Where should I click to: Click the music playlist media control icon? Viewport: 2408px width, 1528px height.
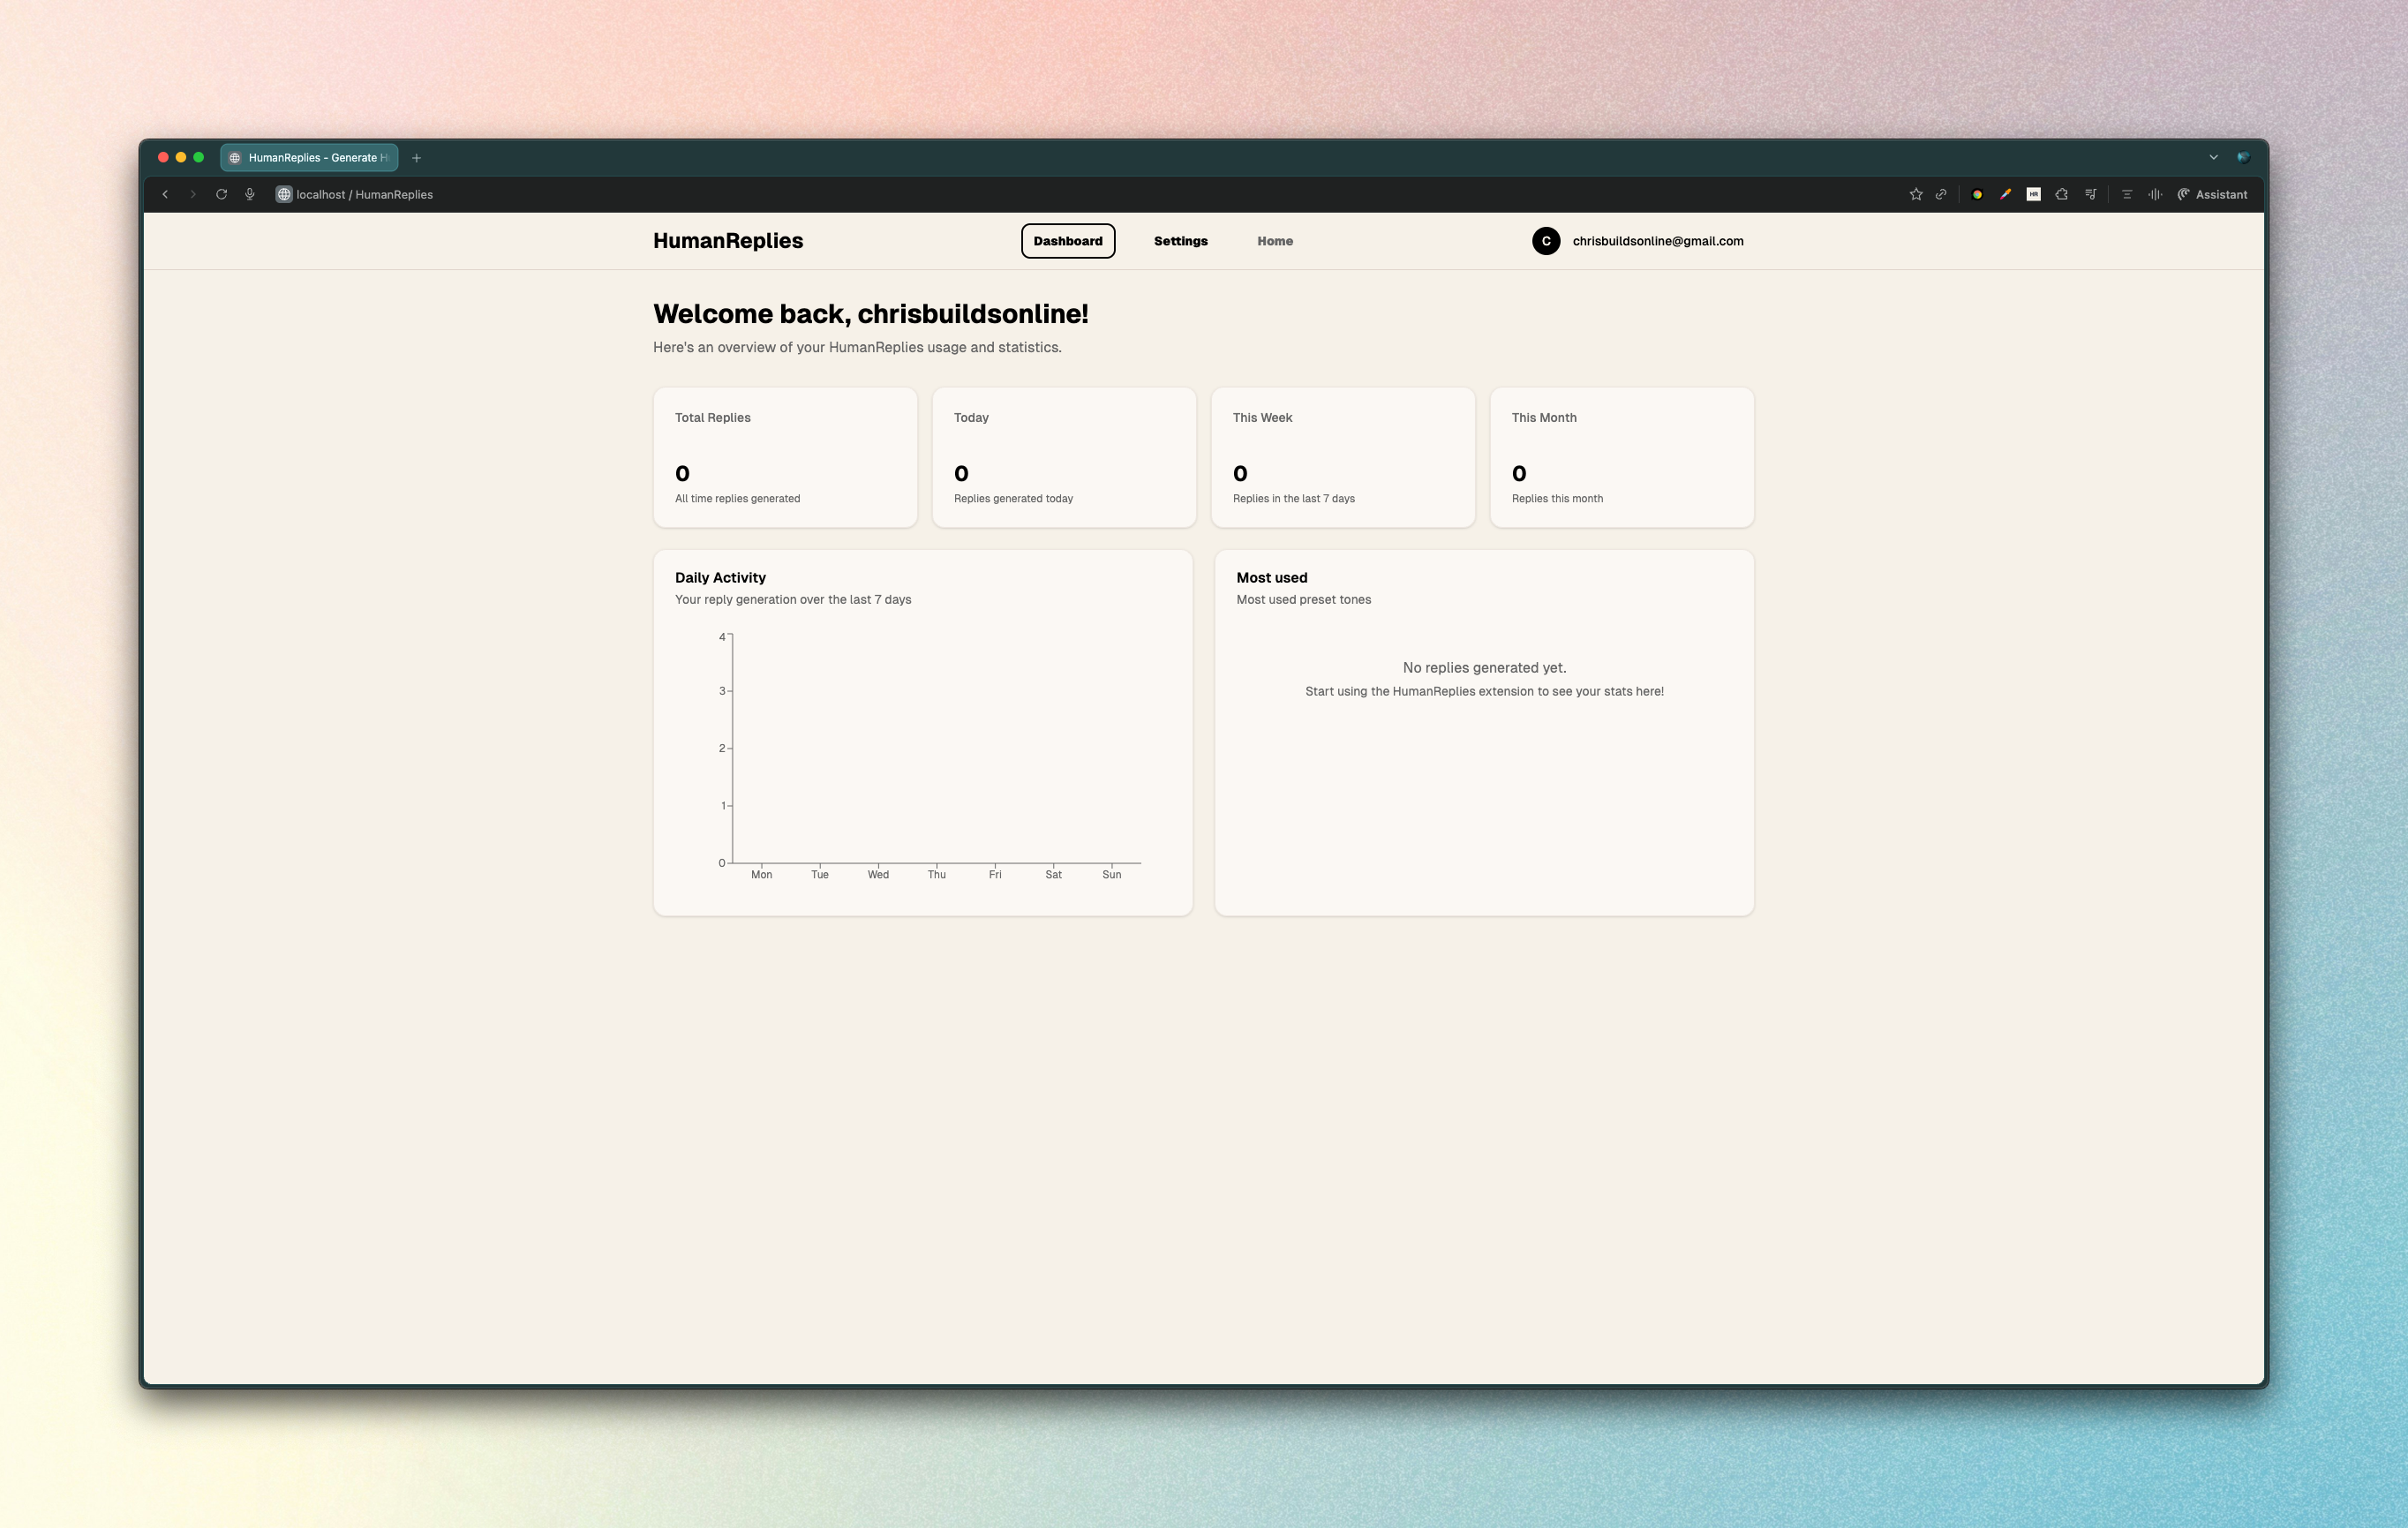click(x=2090, y=195)
